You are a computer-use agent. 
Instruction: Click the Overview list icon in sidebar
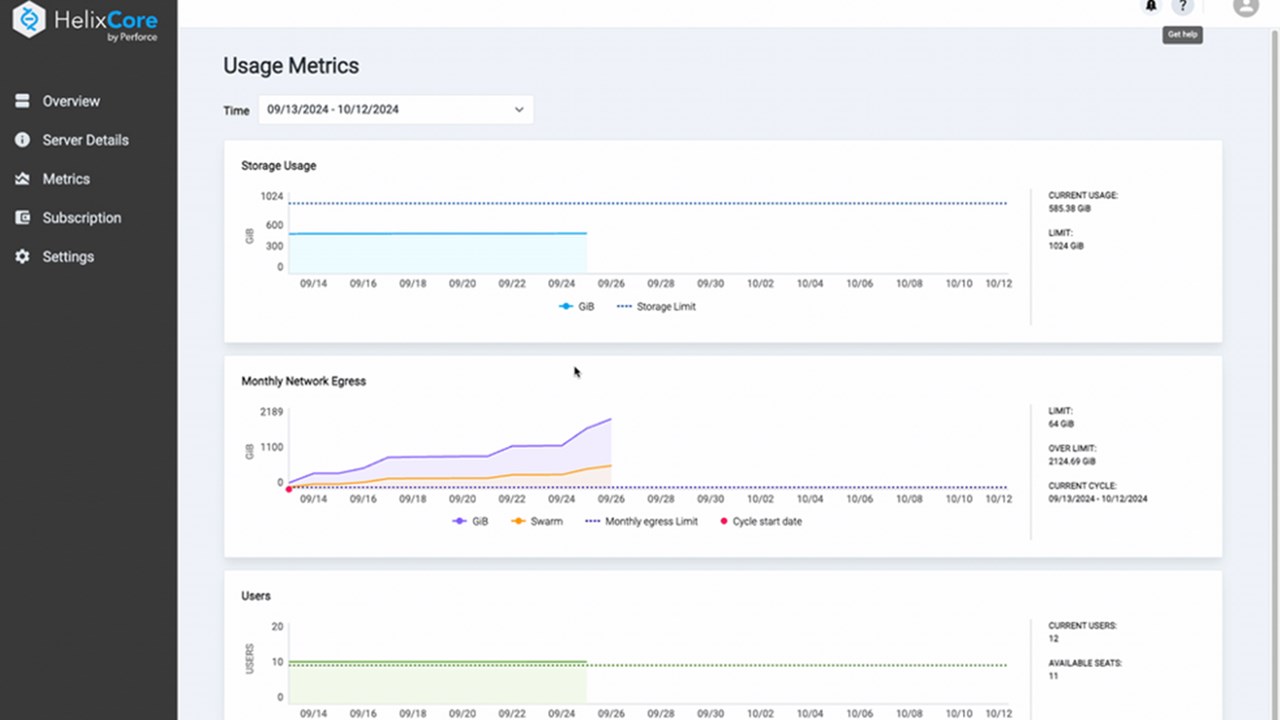(x=22, y=101)
